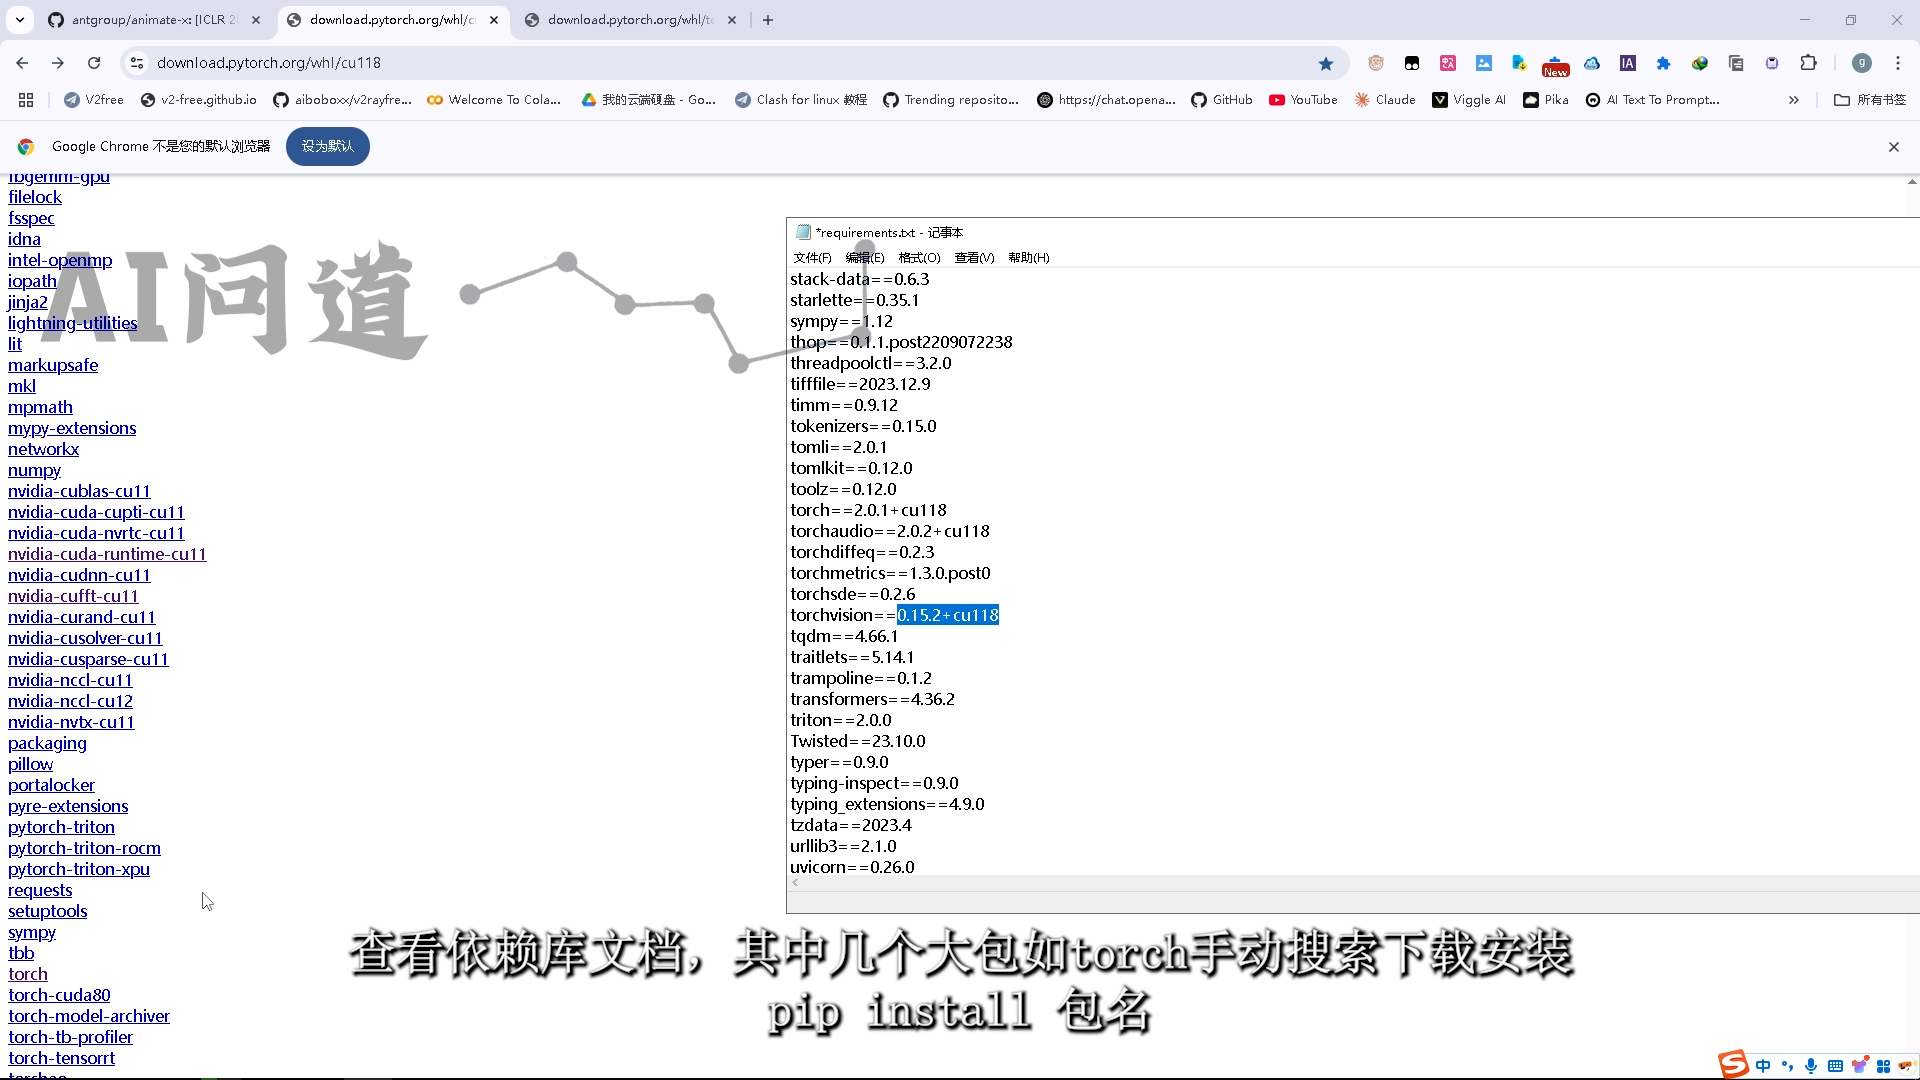
Task: Open the 文件(F) menu in Notepad
Action: point(812,258)
